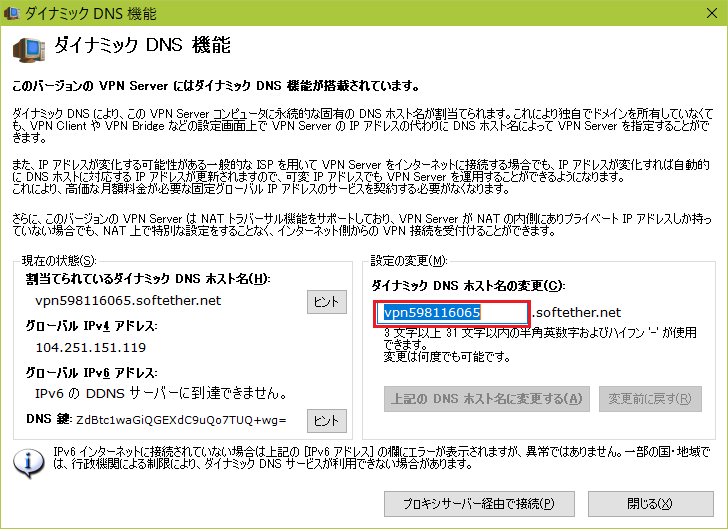Click the 現在の状態(S) group label
The height and width of the screenshot is (529, 728).
tap(59, 261)
